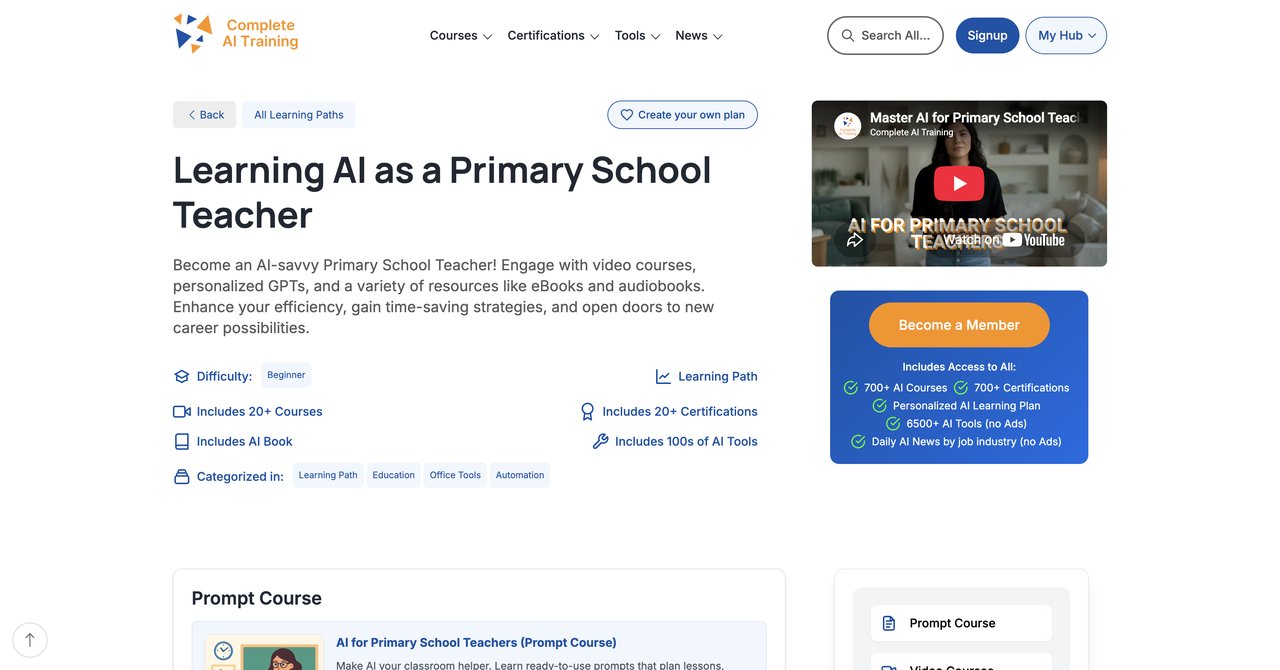Click the page title Learning AI as a Primary School Teacher
The image size is (1280, 670).
[x=442, y=192]
